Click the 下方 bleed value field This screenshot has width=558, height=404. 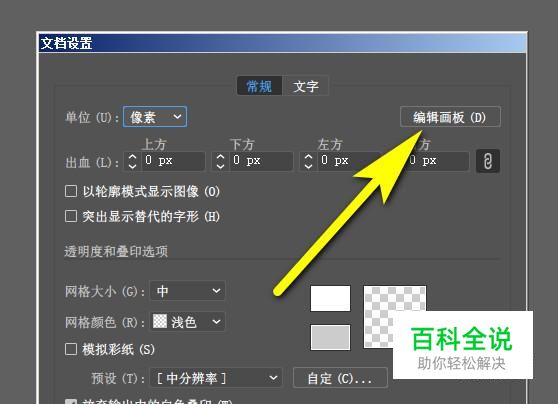tap(261, 161)
